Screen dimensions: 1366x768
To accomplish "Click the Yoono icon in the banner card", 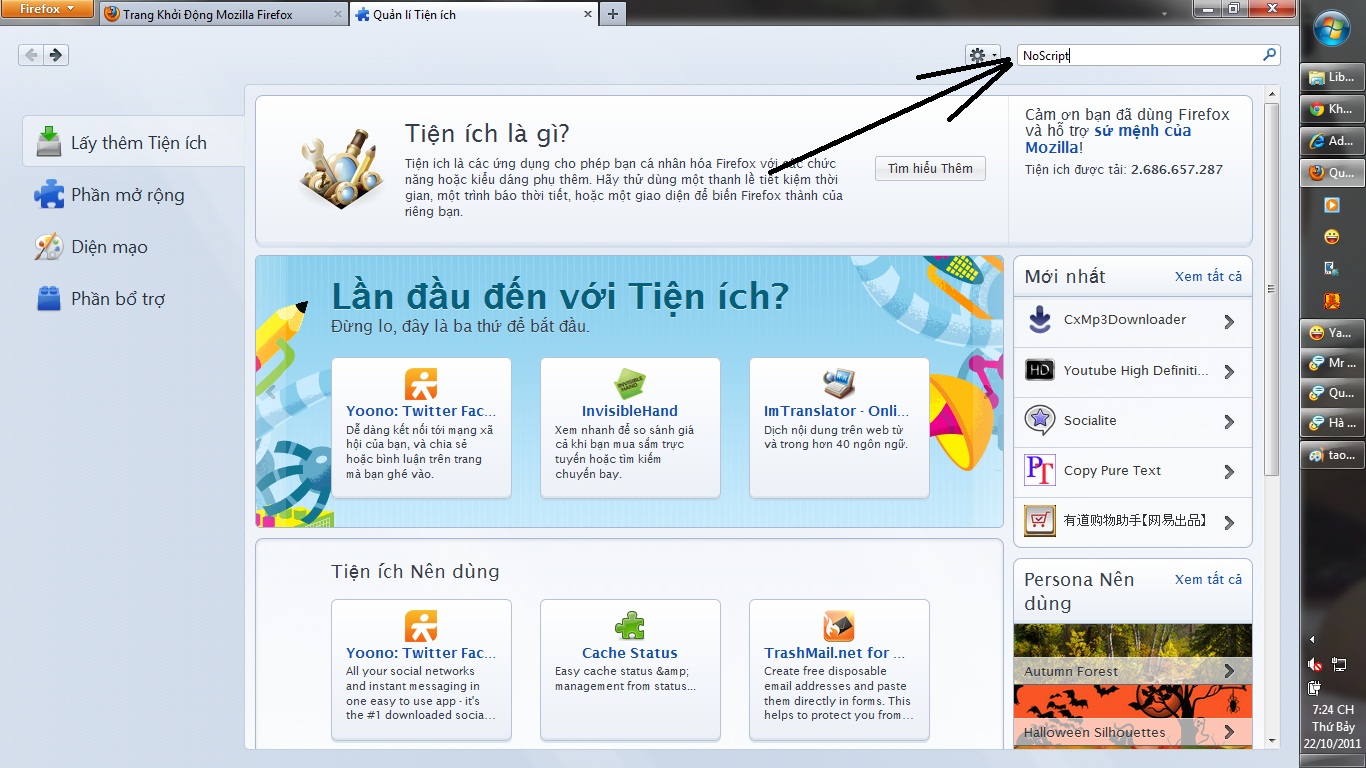I will 421,384.
